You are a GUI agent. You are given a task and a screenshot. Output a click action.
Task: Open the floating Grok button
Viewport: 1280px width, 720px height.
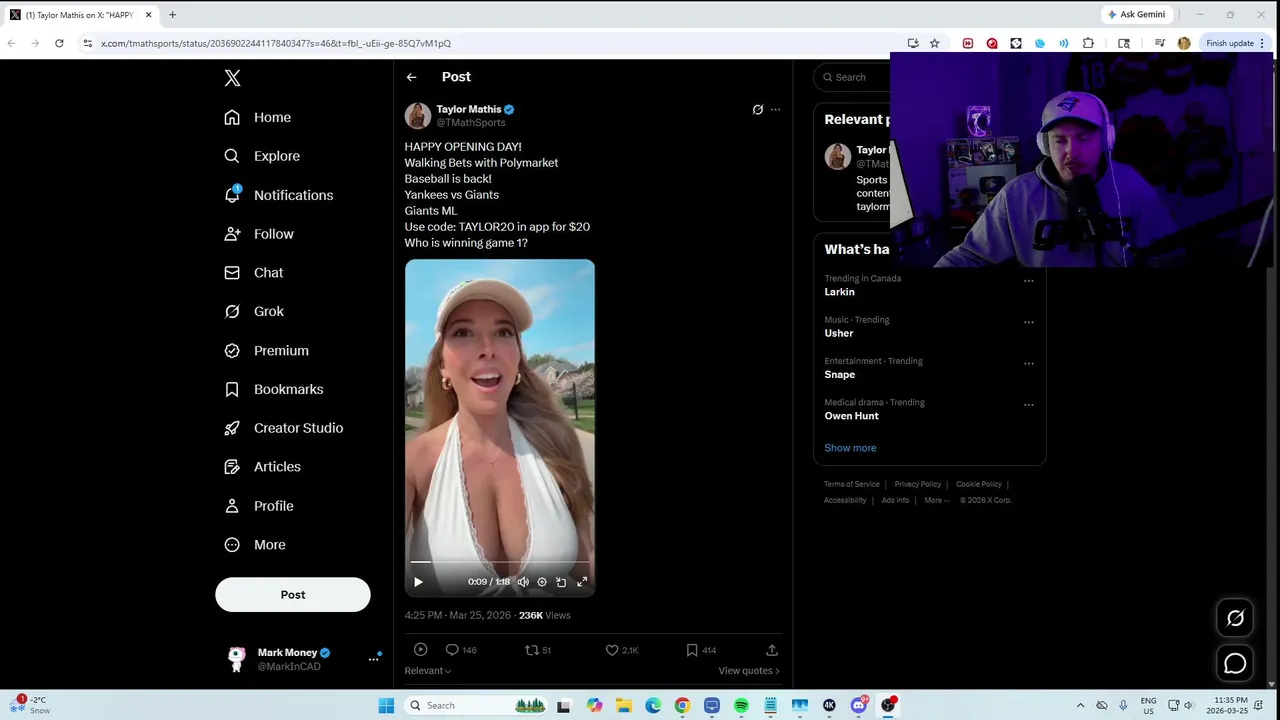point(1235,618)
